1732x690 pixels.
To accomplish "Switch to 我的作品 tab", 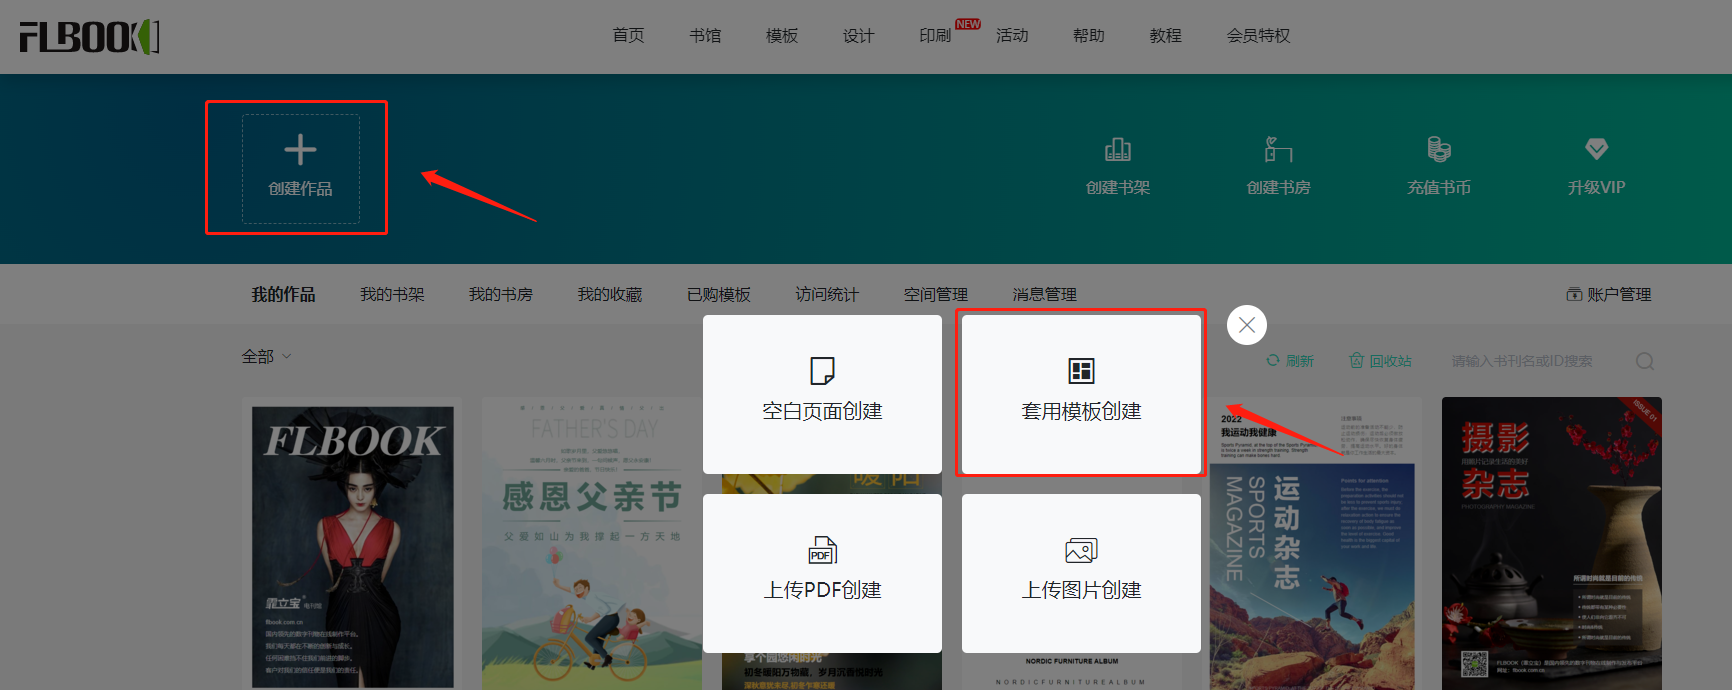I will click(283, 294).
